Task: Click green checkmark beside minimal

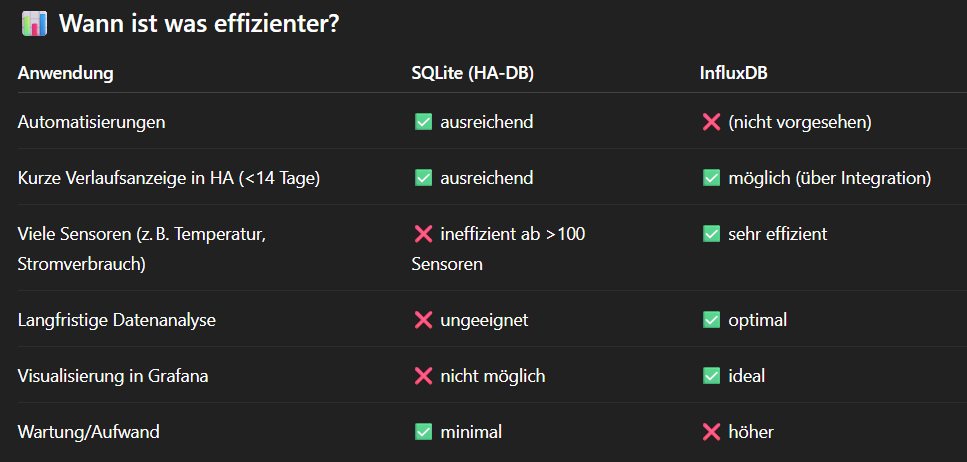Action: pos(423,432)
